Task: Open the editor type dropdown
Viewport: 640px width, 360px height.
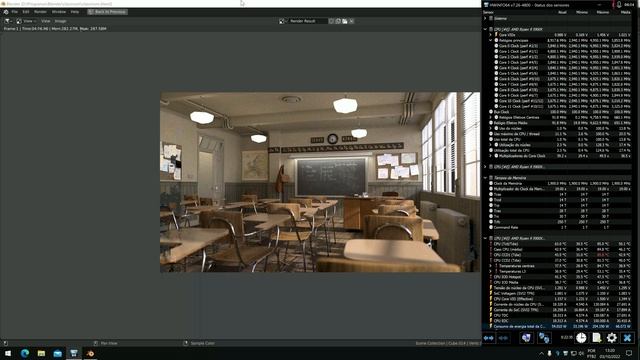Action: click(x=8, y=21)
